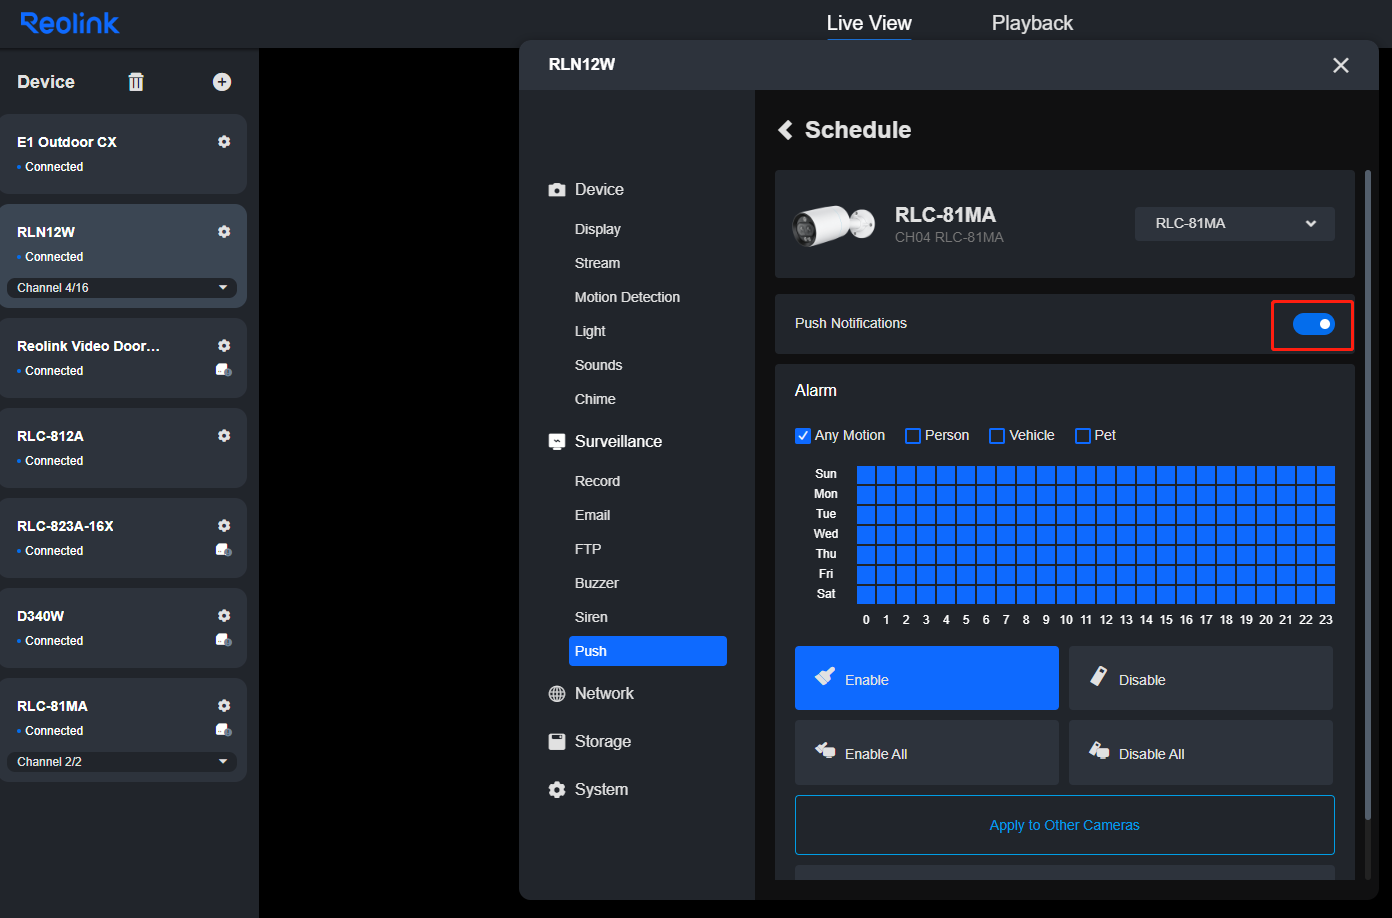Click the Network globe icon

point(557,694)
